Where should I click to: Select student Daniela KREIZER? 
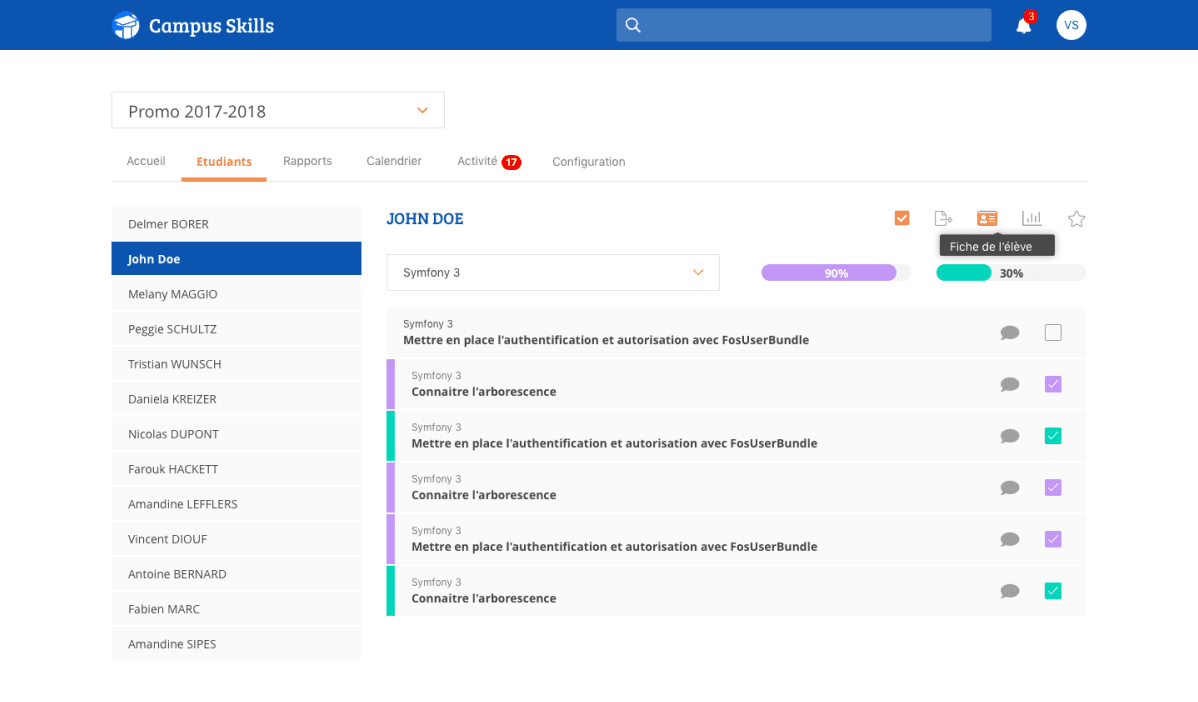pyautogui.click(x=236, y=400)
